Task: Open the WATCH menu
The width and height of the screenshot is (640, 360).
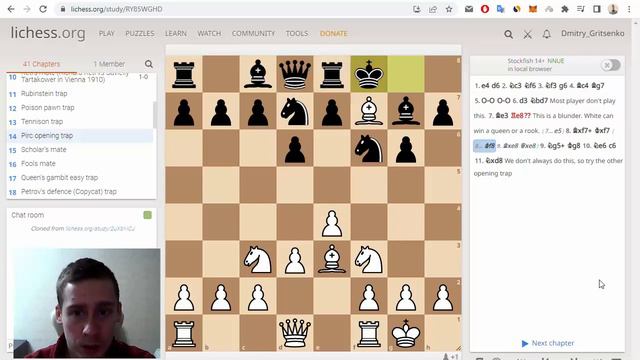Action: pos(209,33)
